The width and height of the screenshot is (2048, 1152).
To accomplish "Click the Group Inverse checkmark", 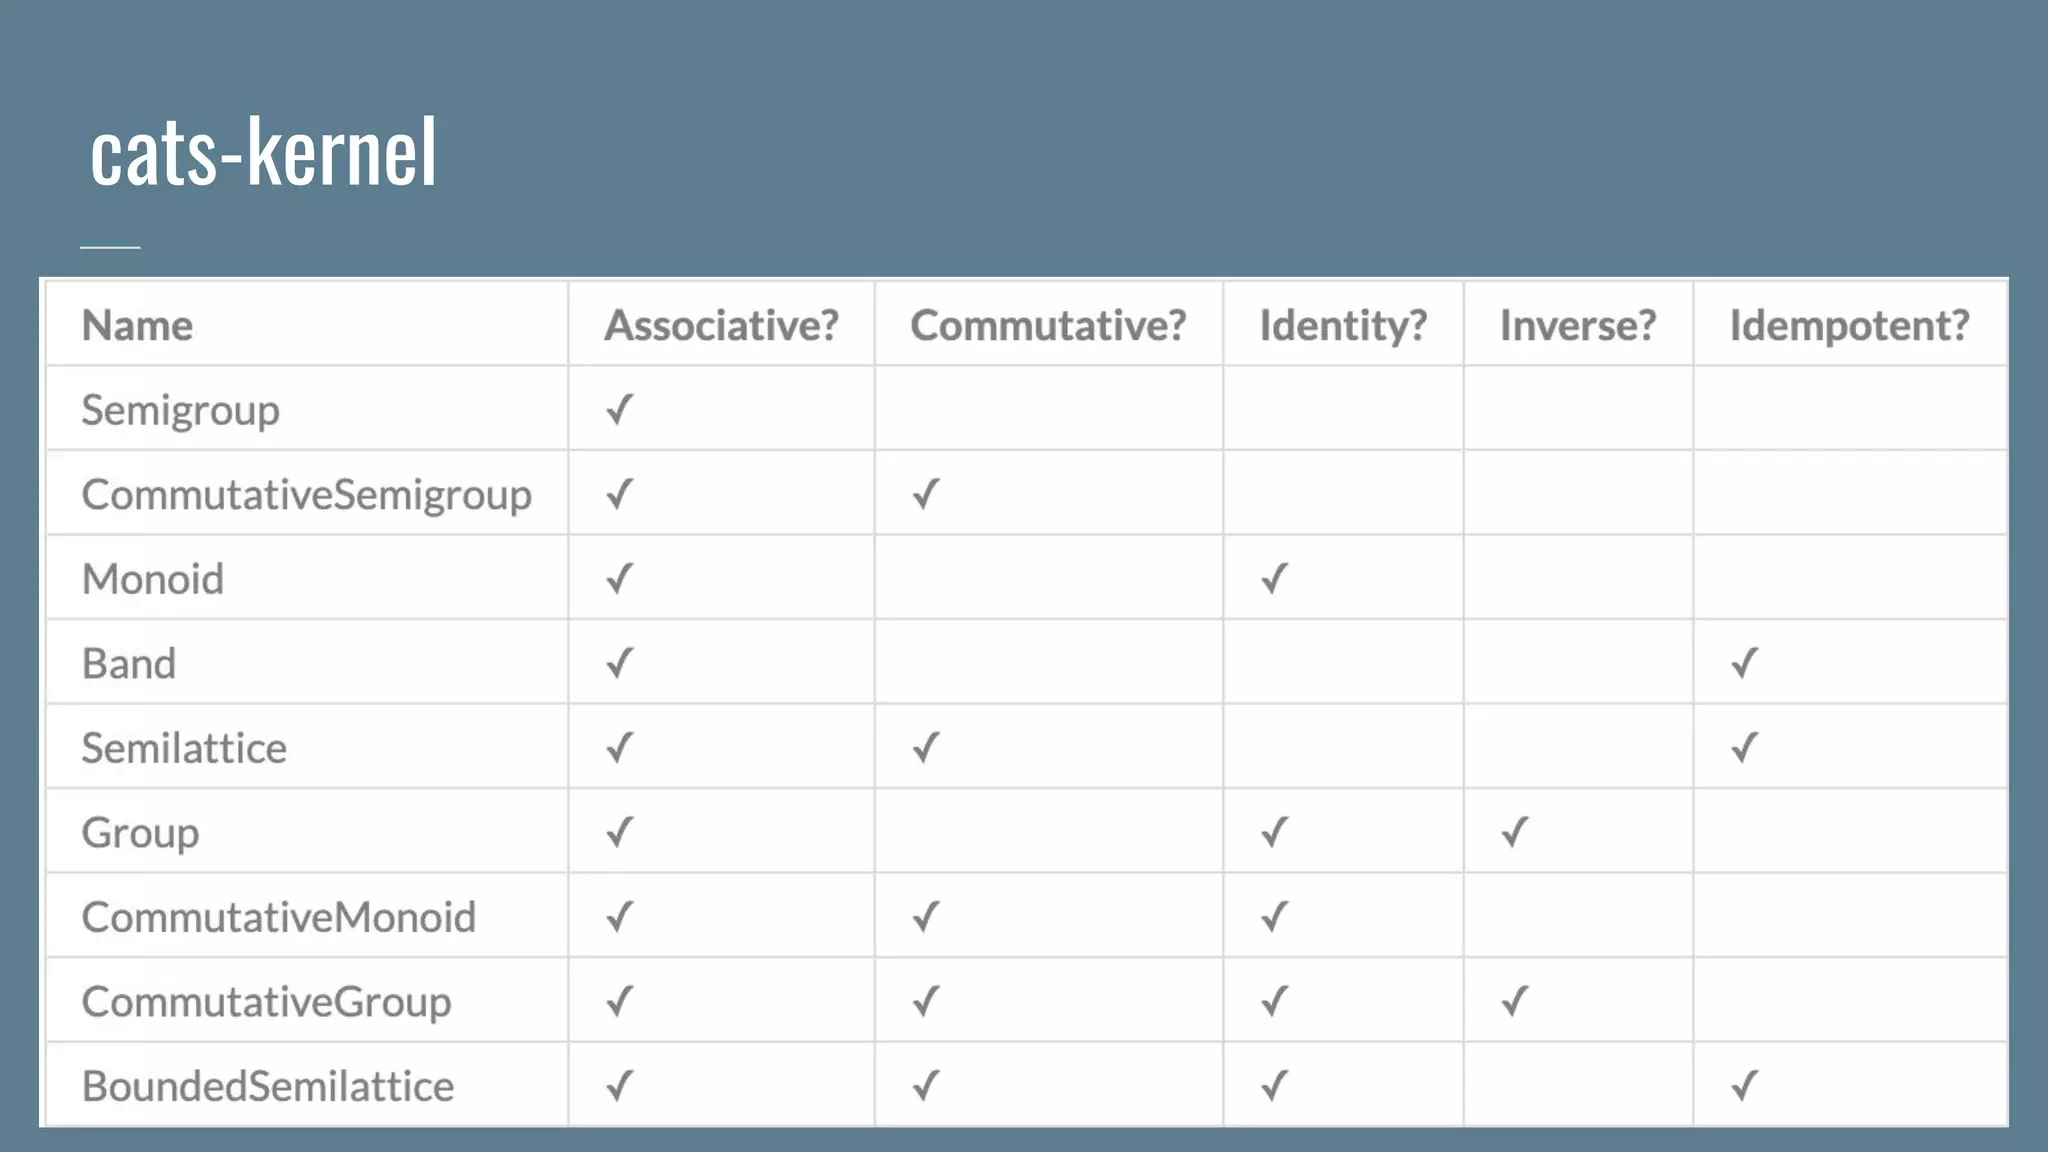I will [1515, 832].
